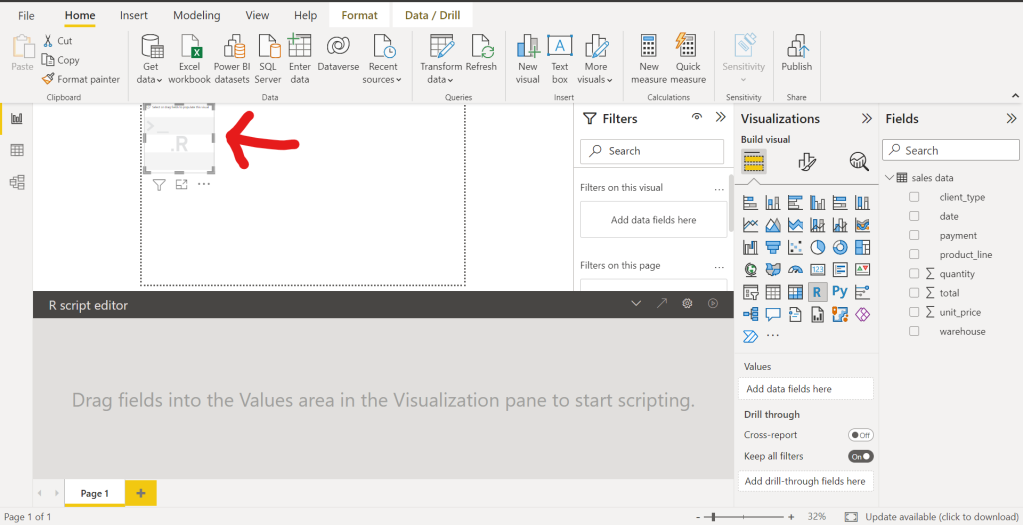The width and height of the screenshot is (1023, 525).
Task: Choose the funnel chart visual
Action: (x=773, y=247)
